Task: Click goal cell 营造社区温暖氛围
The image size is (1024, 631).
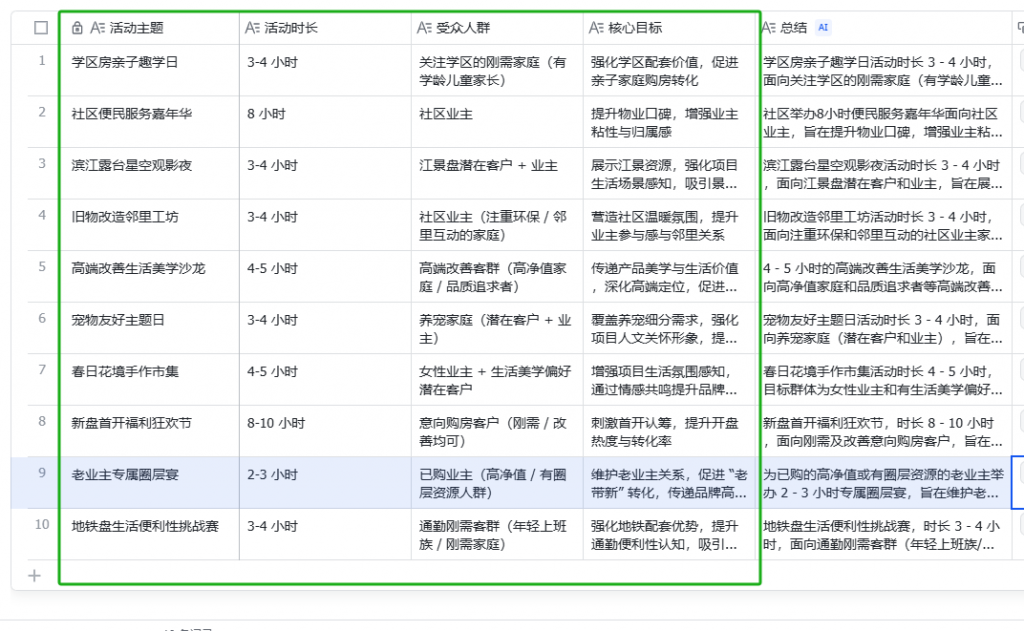Action: 671,225
